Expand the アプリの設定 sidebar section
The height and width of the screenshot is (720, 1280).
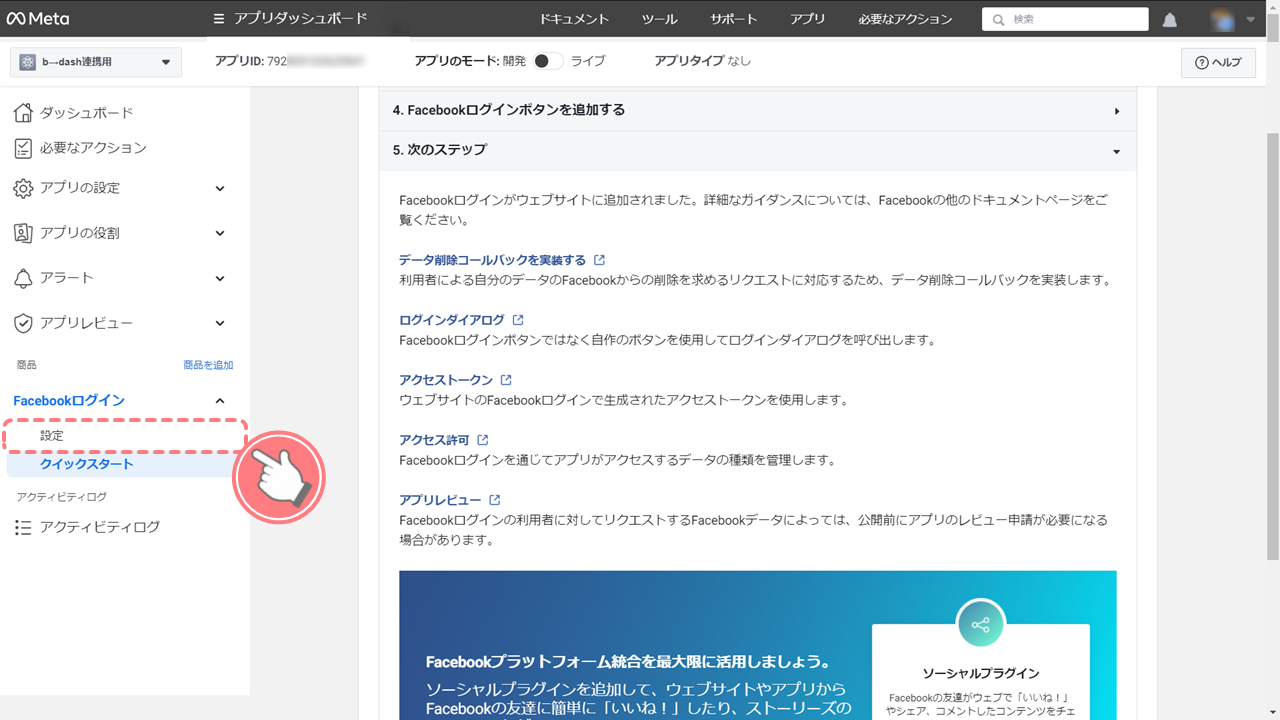point(220,188)
